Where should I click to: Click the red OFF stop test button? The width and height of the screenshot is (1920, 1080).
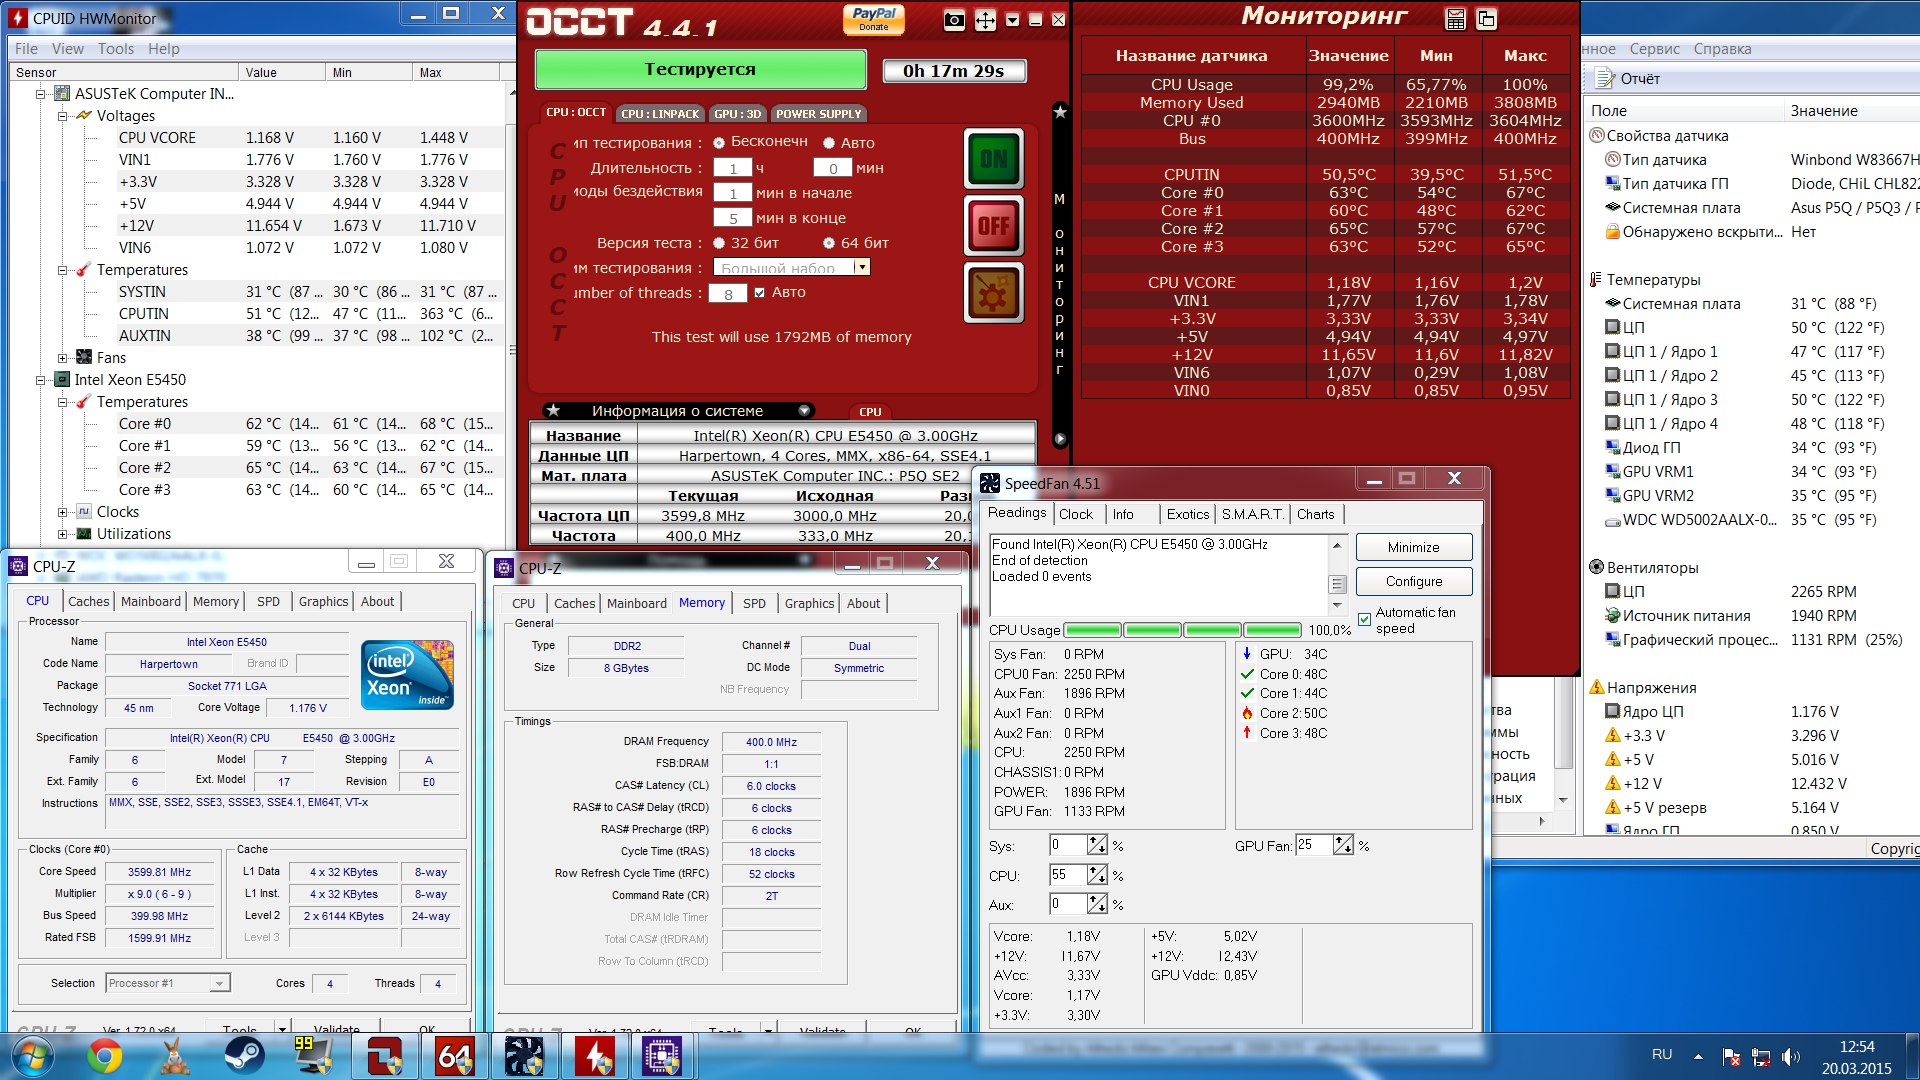point(993,225)
